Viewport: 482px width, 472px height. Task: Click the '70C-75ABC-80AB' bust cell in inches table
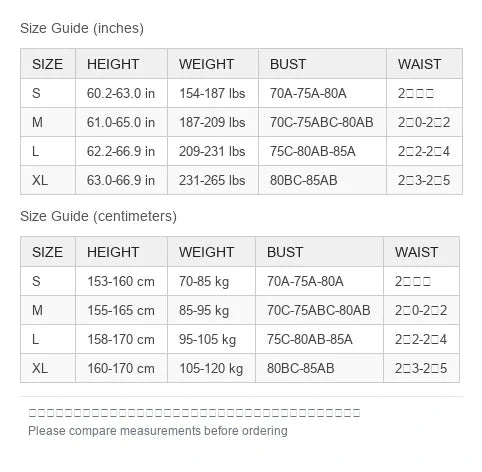[322, 122]
